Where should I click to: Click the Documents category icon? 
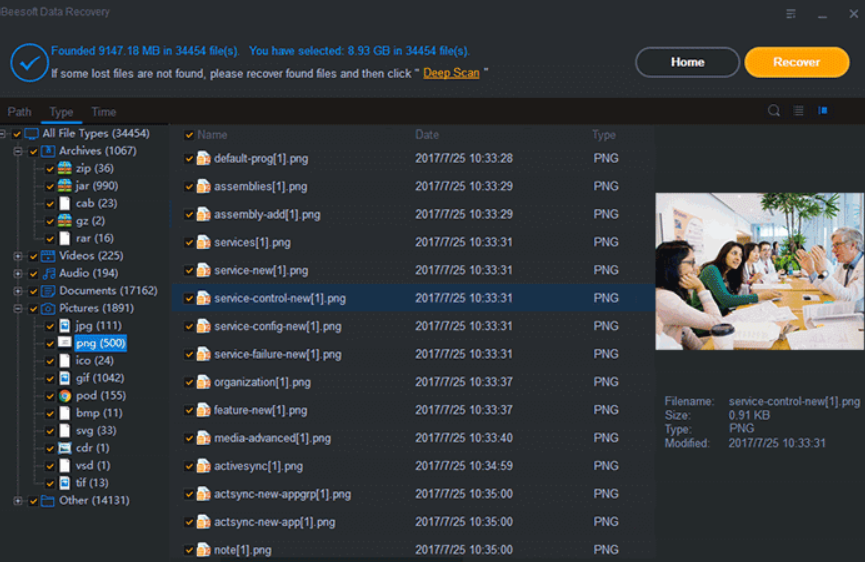48,291
